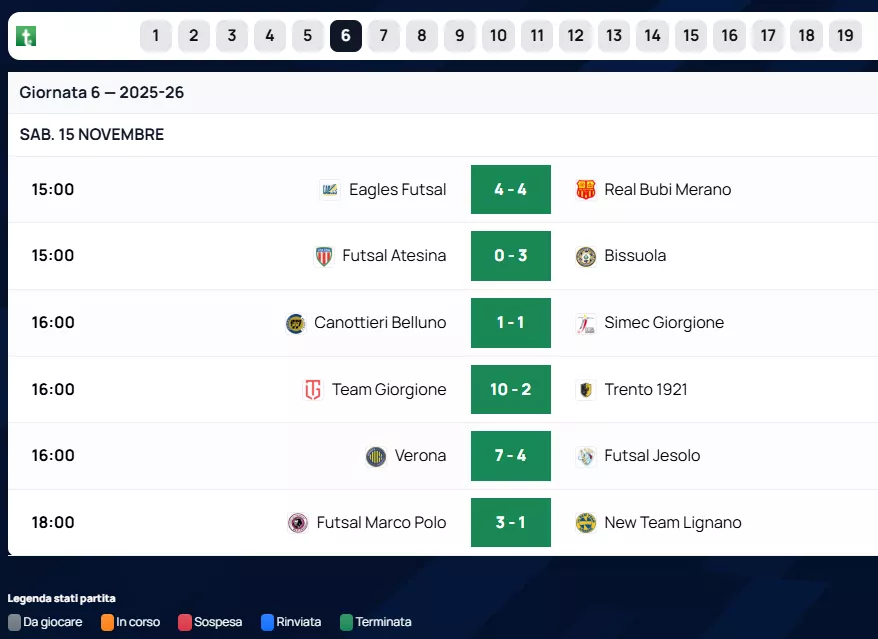The width and height of the screenshot is (878, 639).
Task: Select matchday 1 tab
Action: (x=156, y=36)
